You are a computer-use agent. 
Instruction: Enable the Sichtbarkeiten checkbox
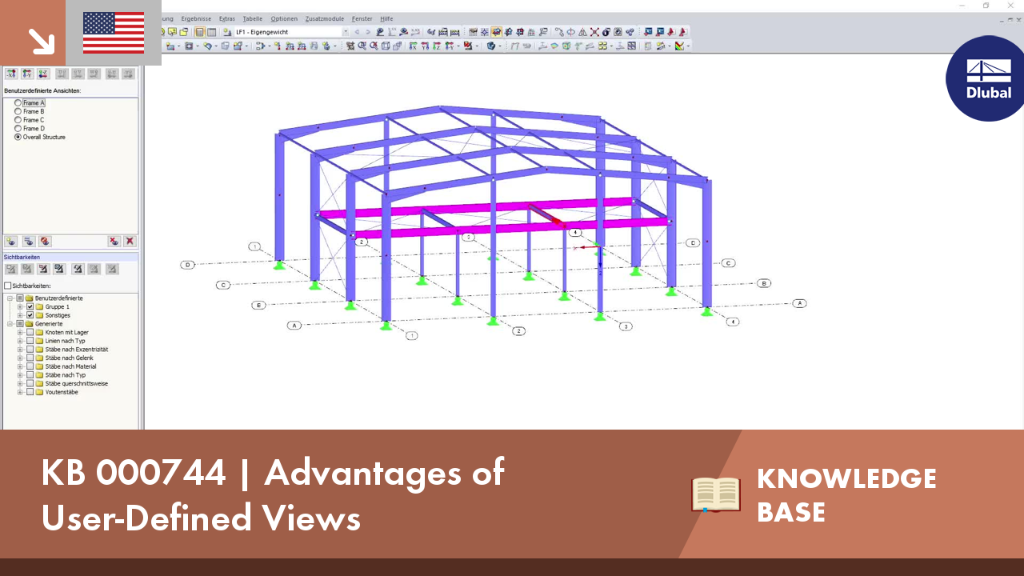[8, 286]
